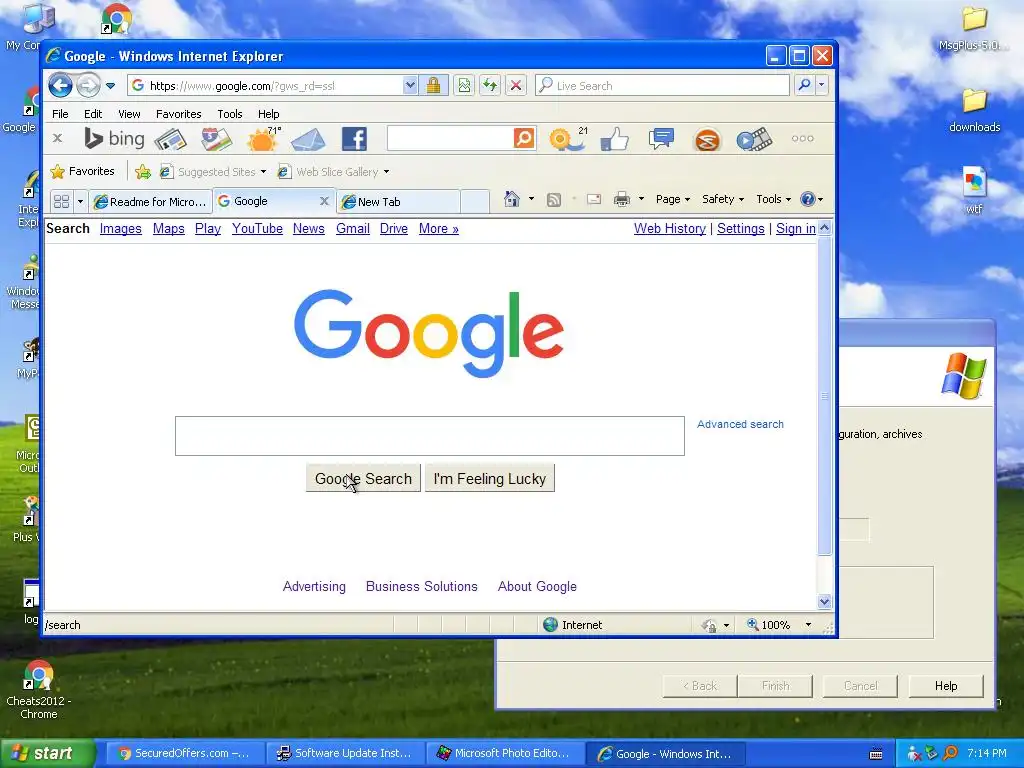Click the Google search text field
The image size is (1024, 768).
430,436
